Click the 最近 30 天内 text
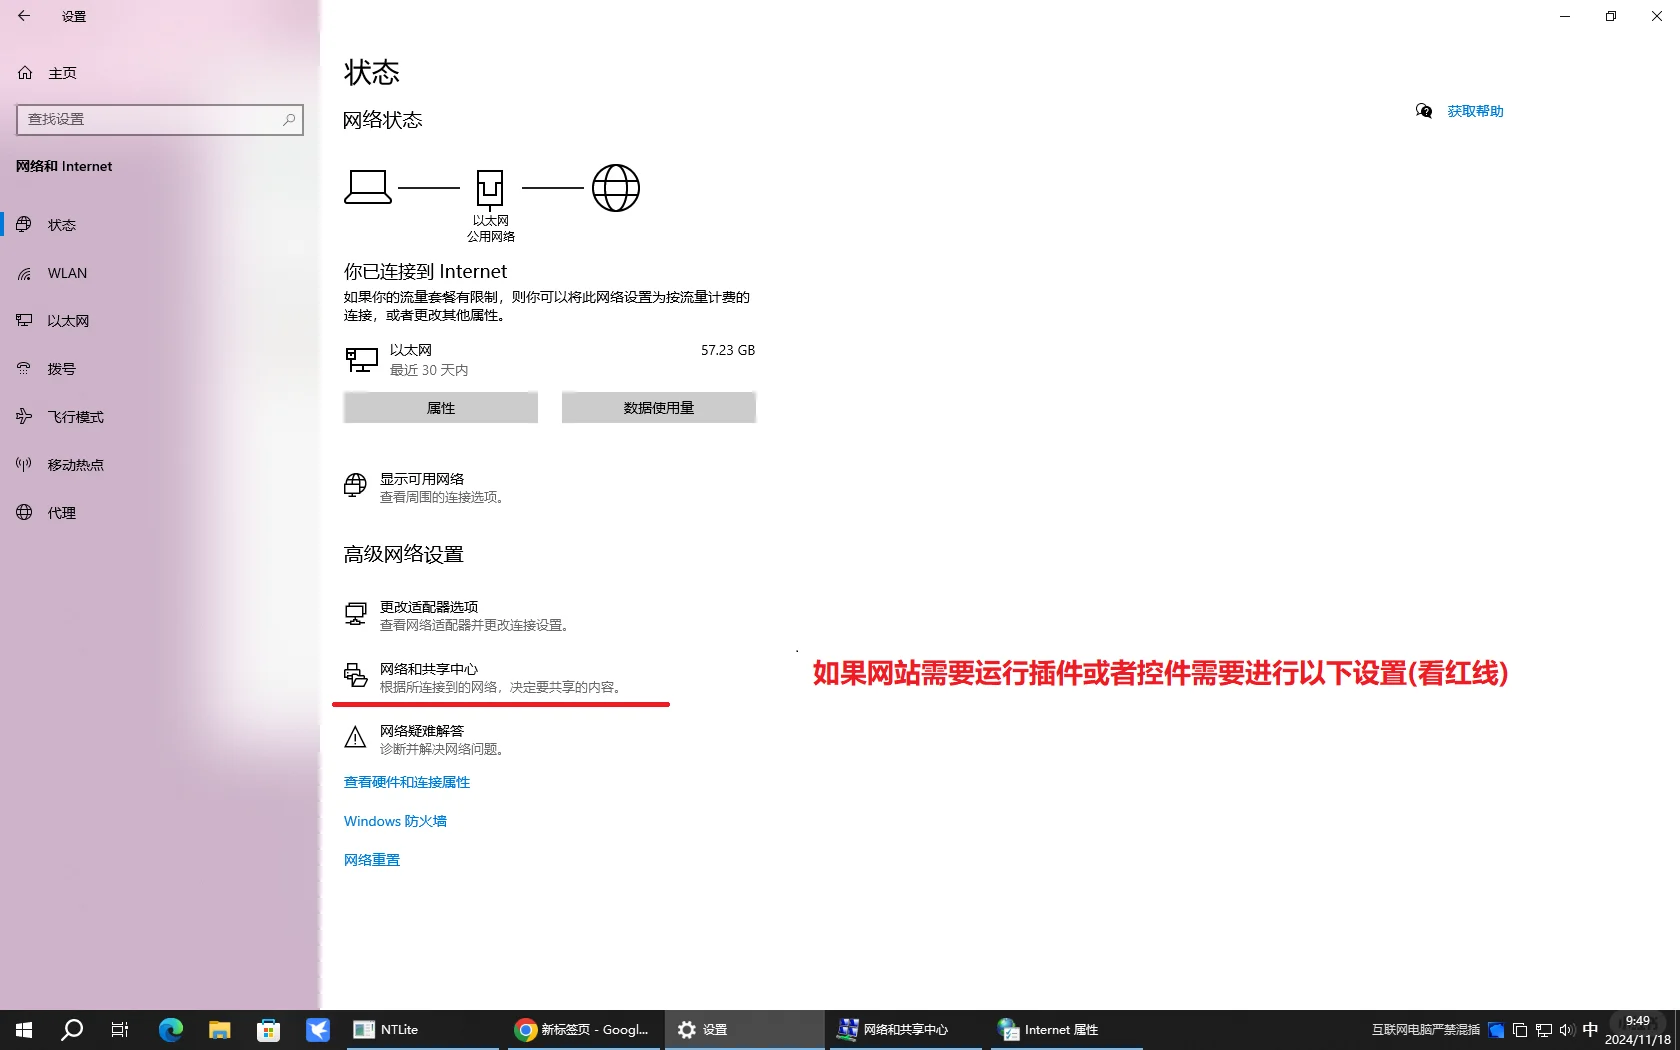Image resolution: width=1680 pixels, height=1050 pixels. (x=429, y=370)
